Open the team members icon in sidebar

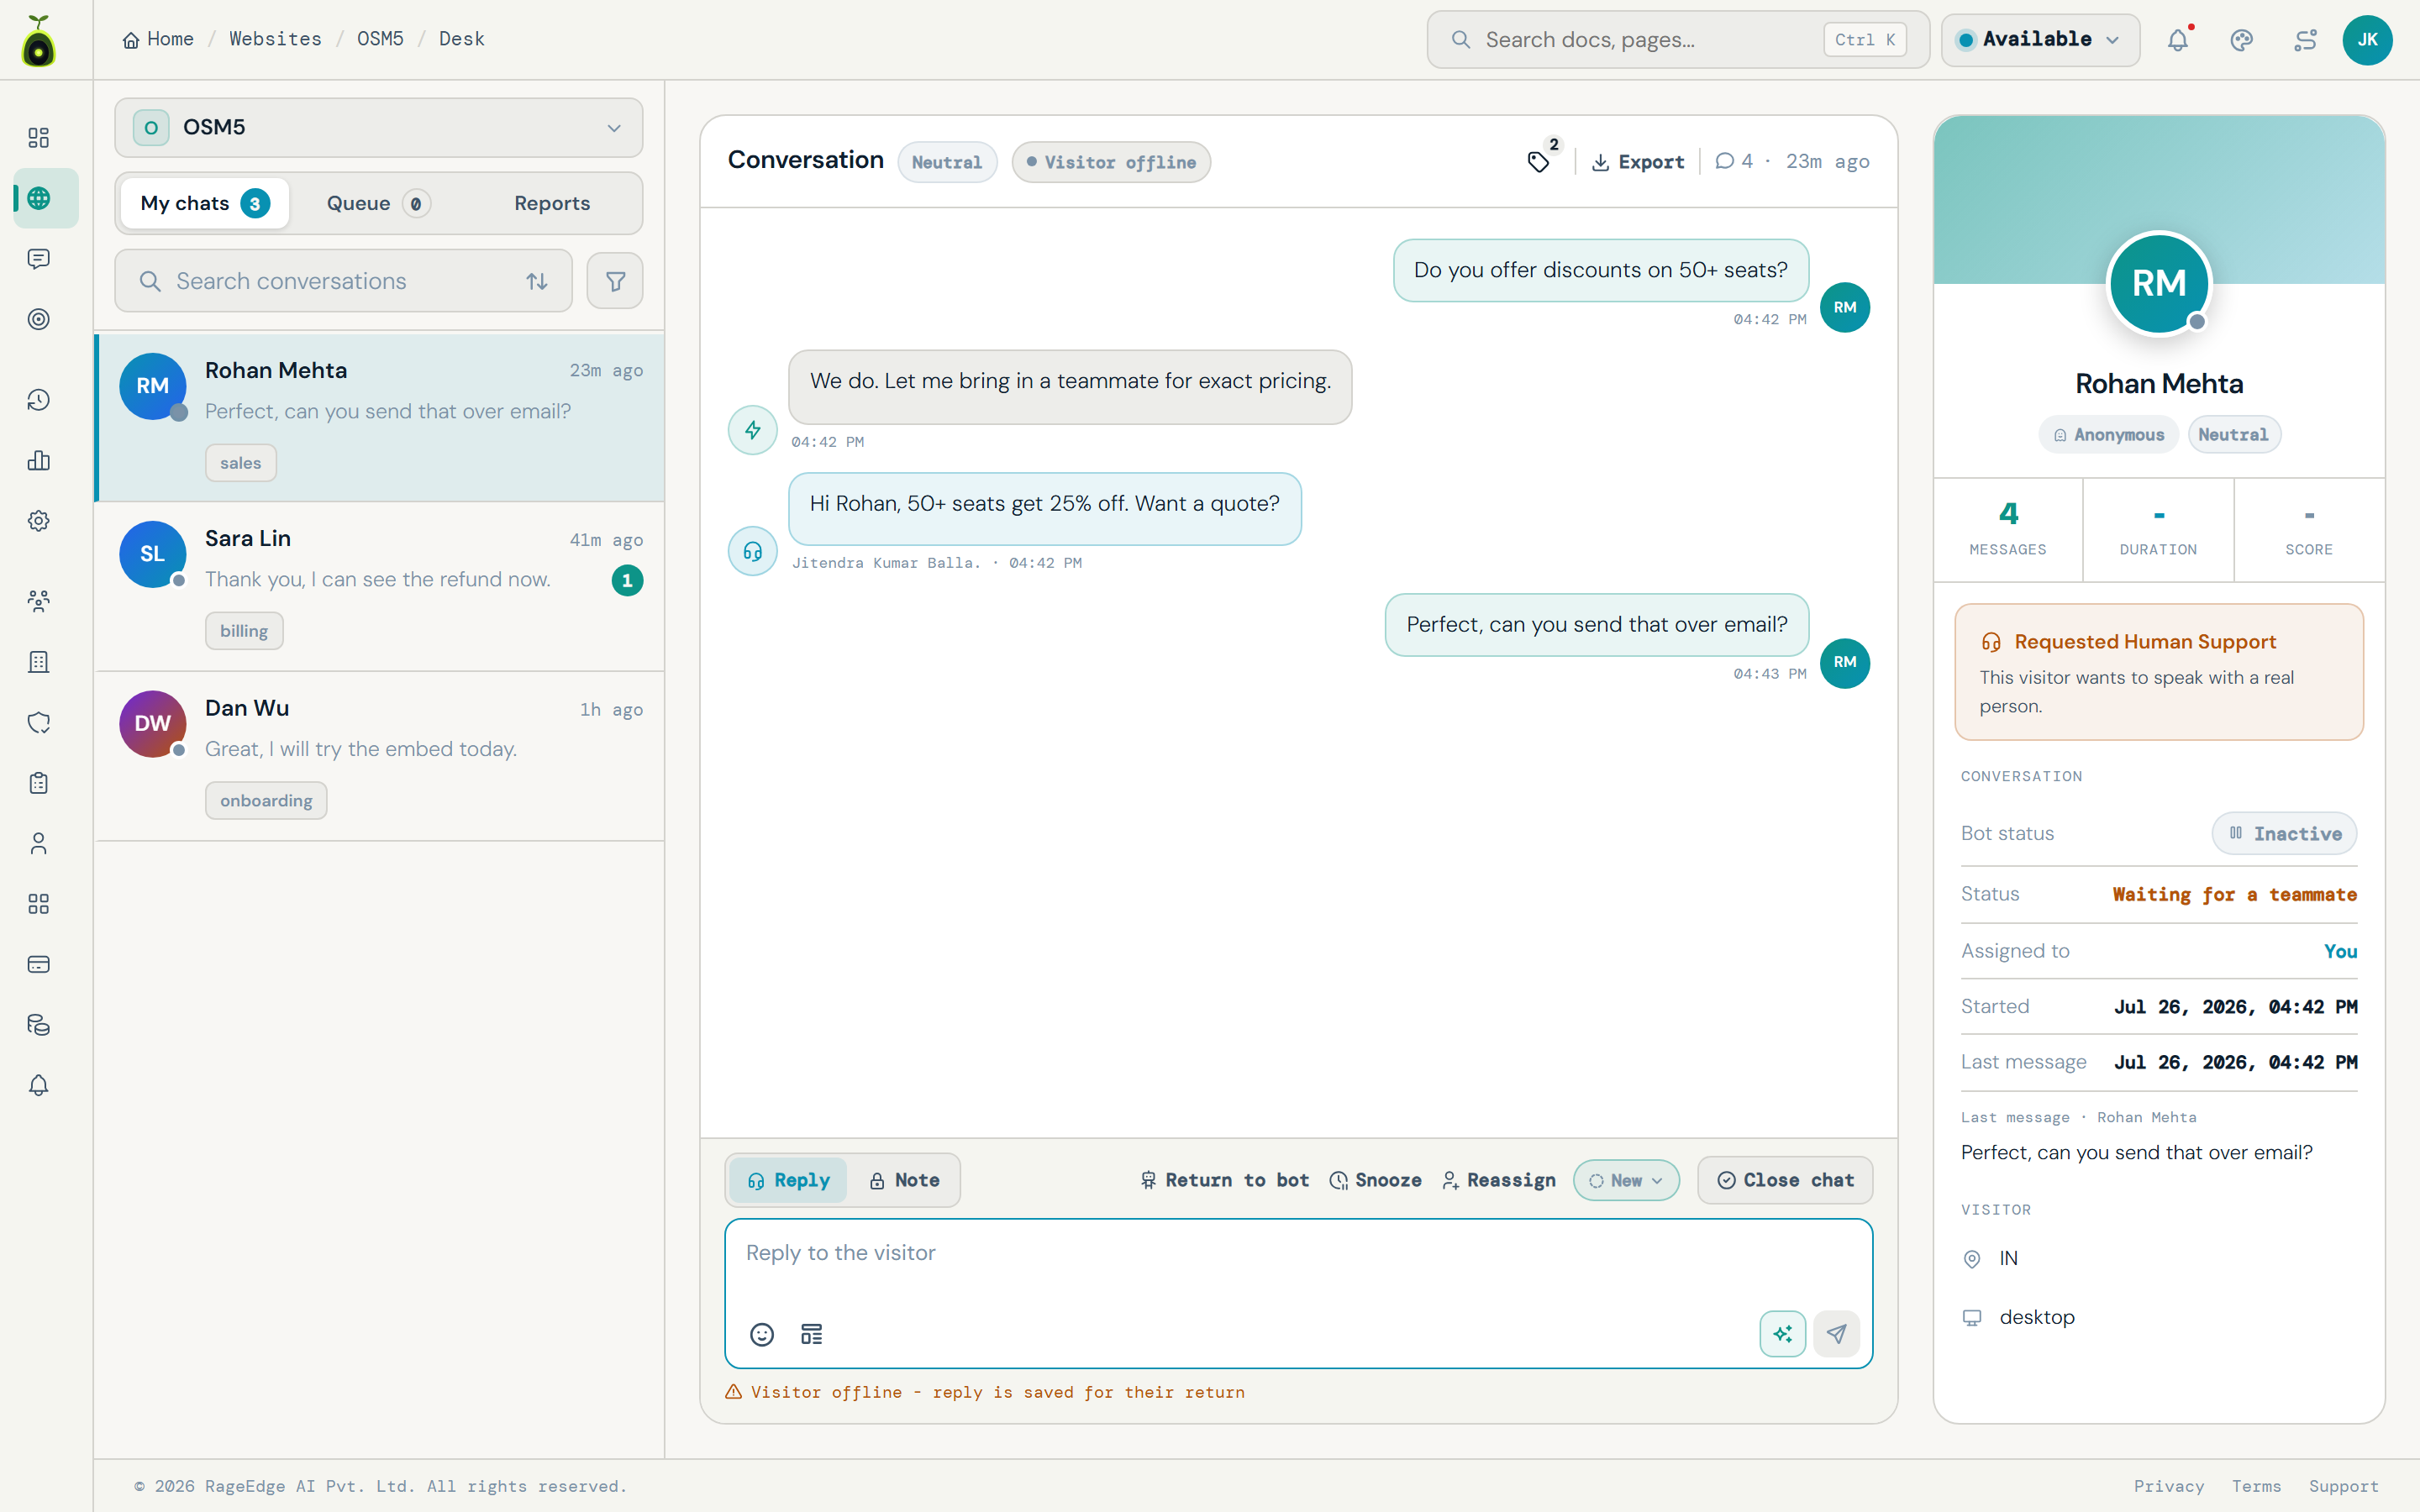click(x=38, y=601)
